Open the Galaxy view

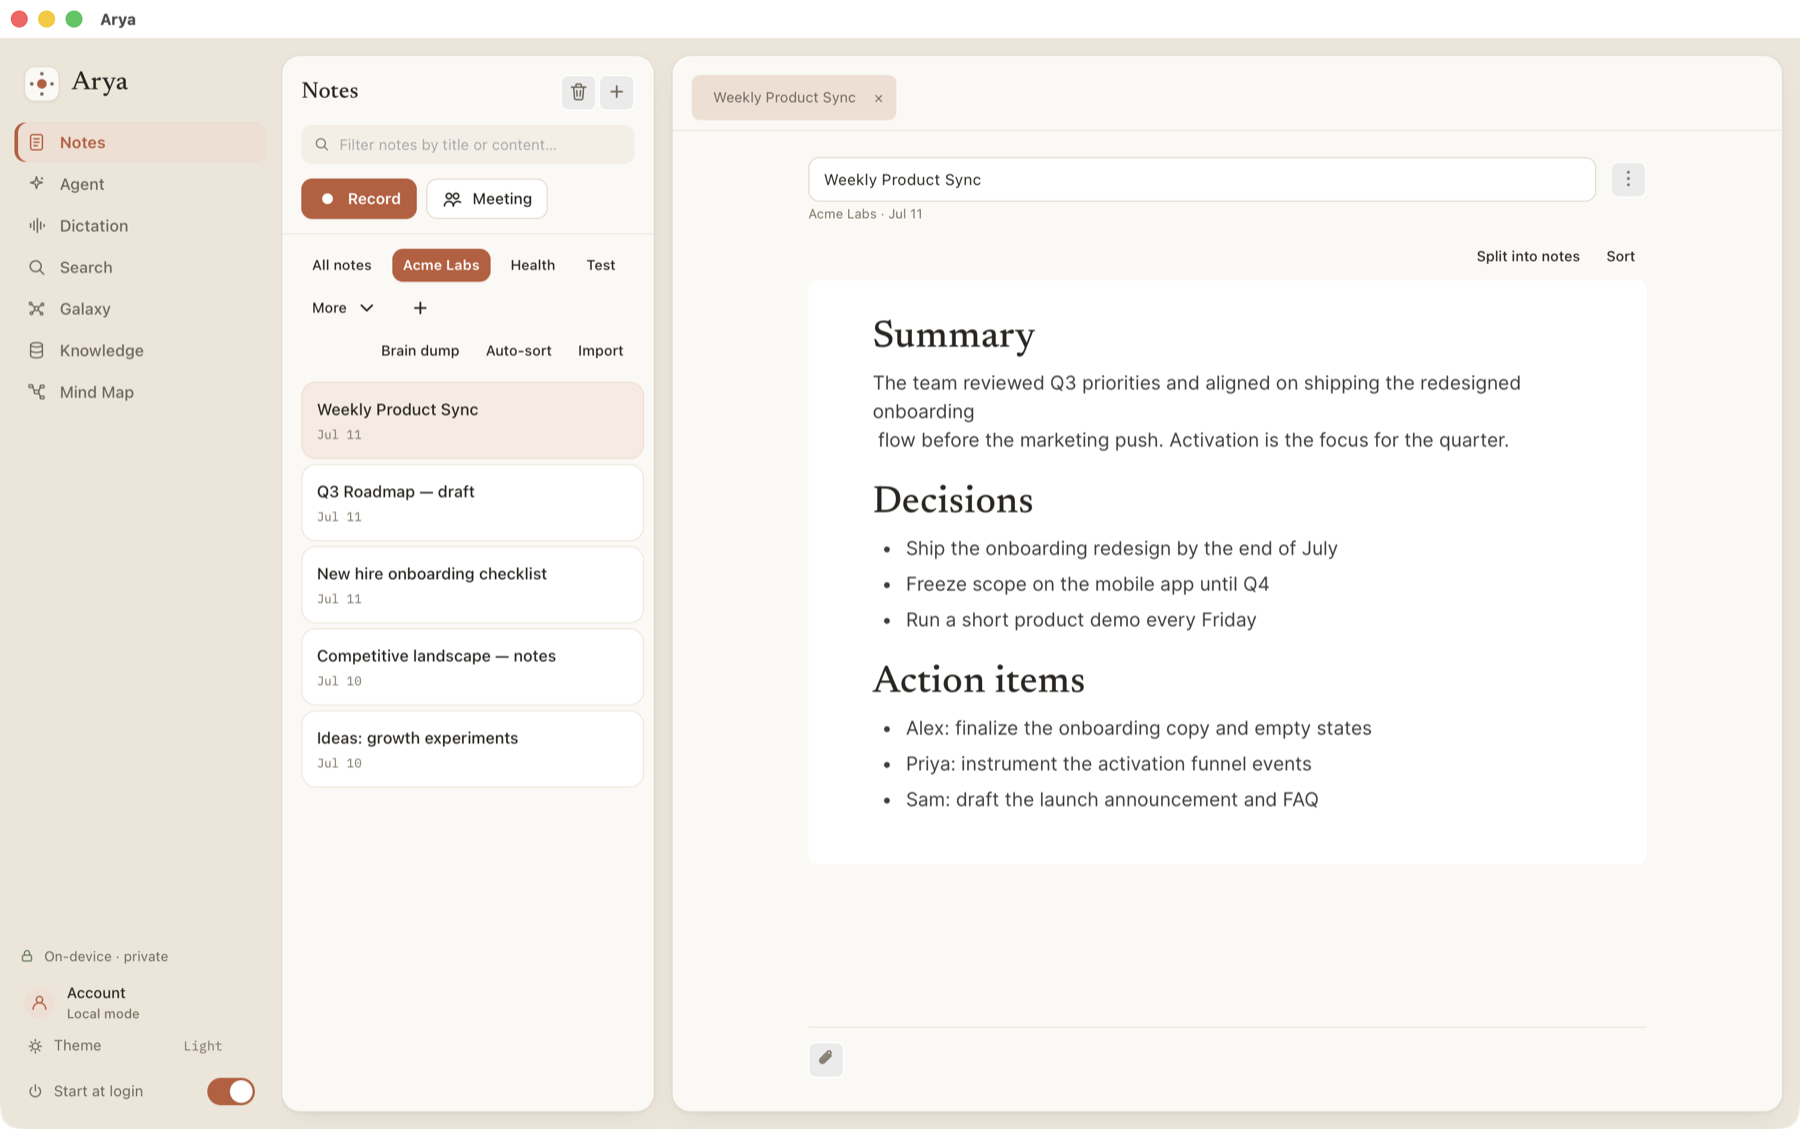[141, 309]
